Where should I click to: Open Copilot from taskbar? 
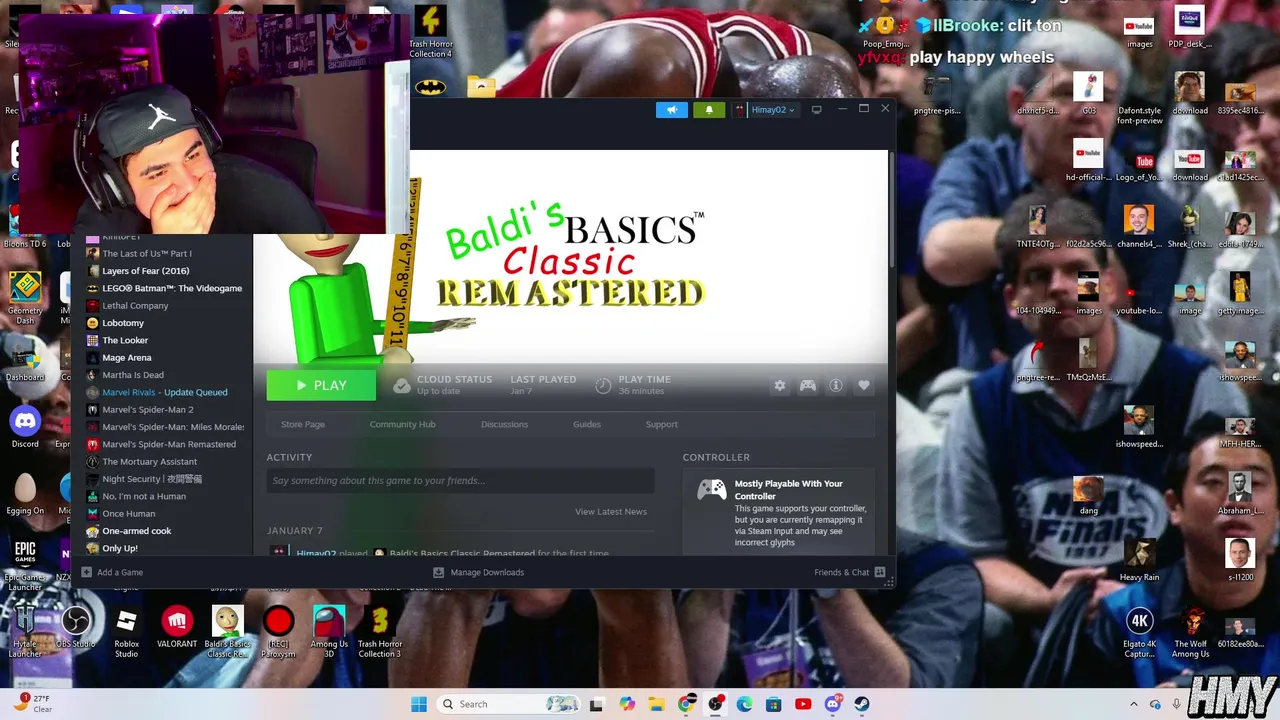coord(627,704)
